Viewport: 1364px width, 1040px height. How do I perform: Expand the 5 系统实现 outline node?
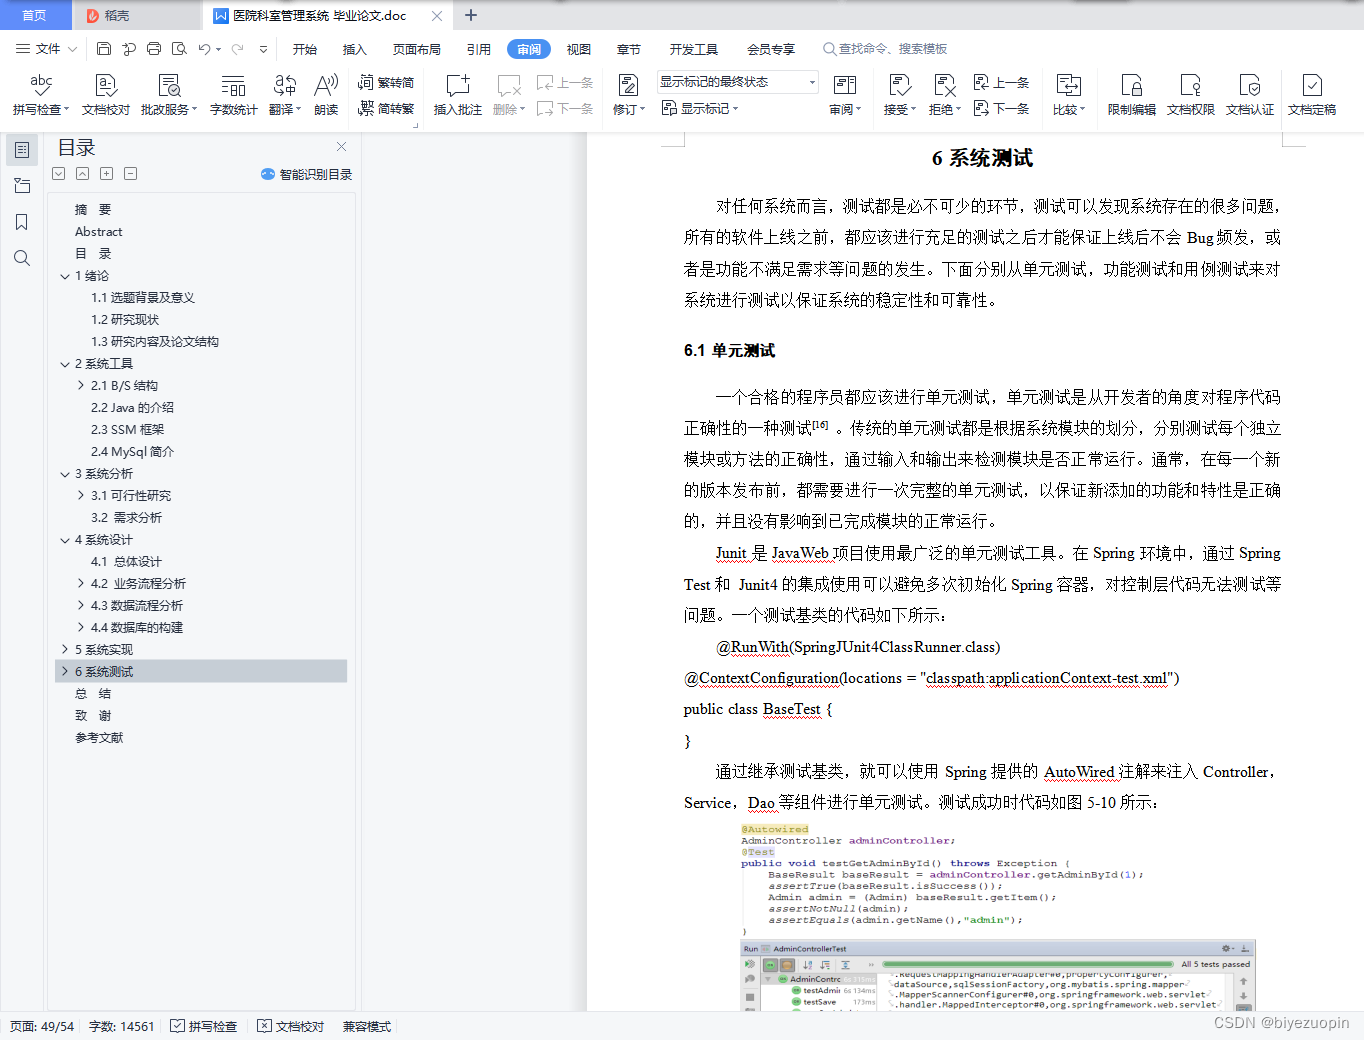point(65,650)
